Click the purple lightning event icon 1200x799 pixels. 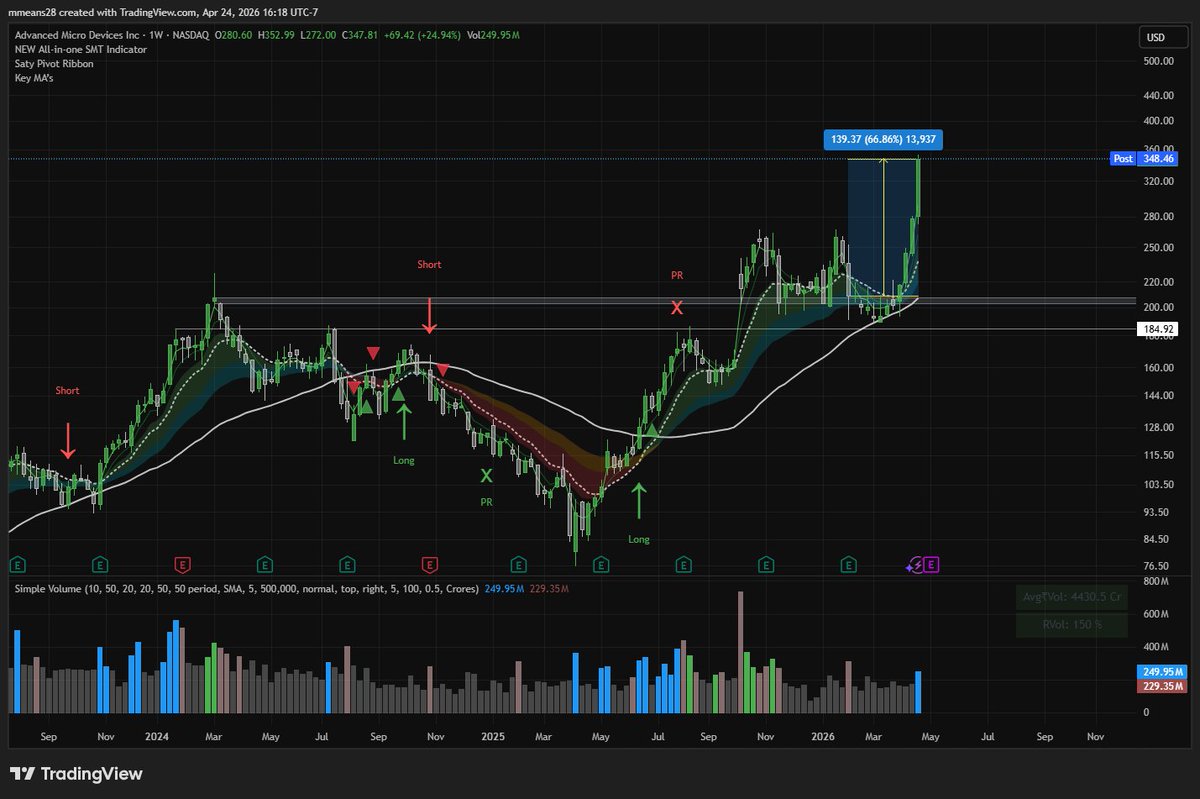(x=915, y=565)
